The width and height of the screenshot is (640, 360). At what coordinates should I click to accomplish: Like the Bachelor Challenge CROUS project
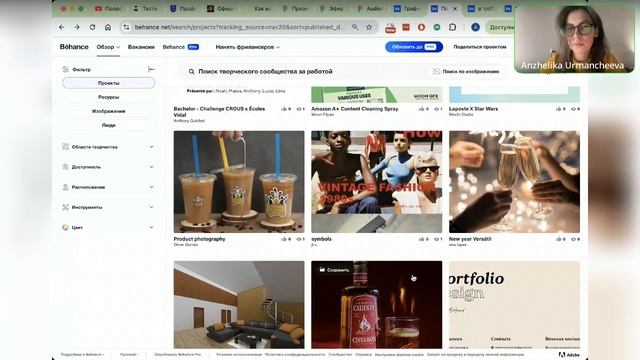tap(284, 109)
